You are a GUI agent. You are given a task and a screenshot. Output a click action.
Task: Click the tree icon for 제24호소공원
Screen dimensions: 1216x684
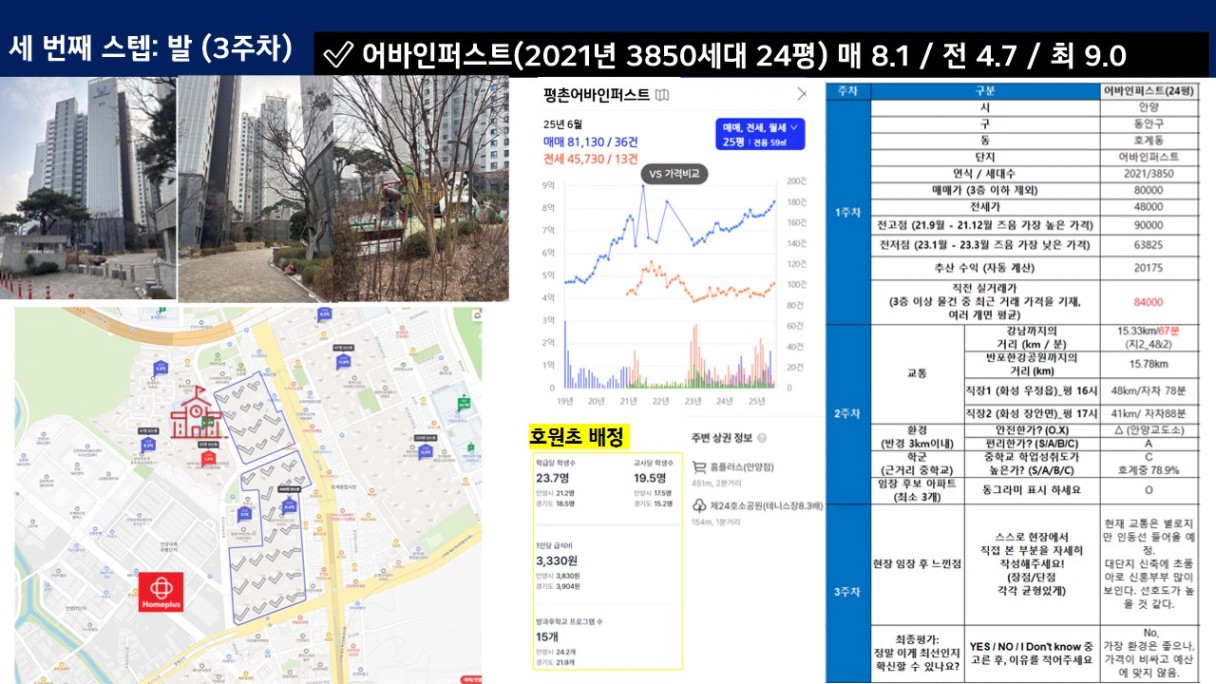(x=699, y=507)
